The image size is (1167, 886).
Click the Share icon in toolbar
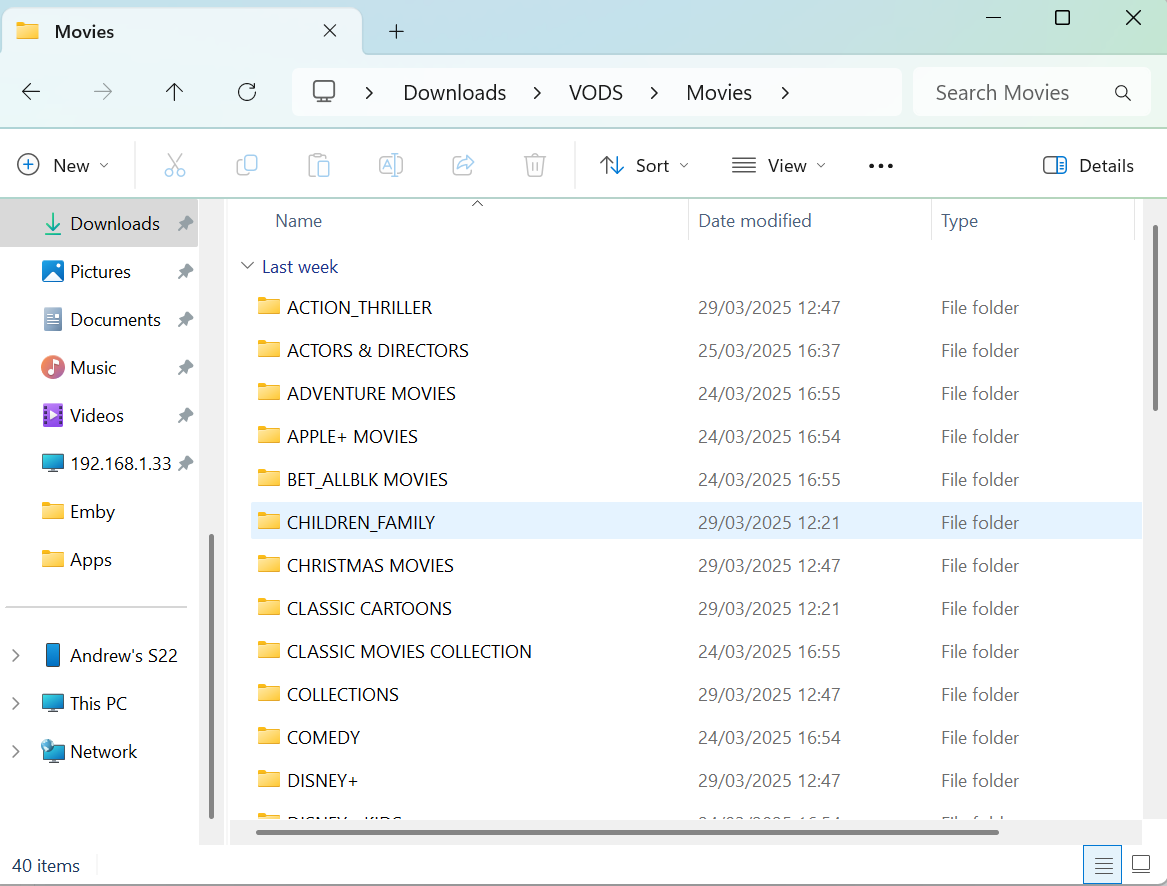pyautogui.click(x=463, y=166)
